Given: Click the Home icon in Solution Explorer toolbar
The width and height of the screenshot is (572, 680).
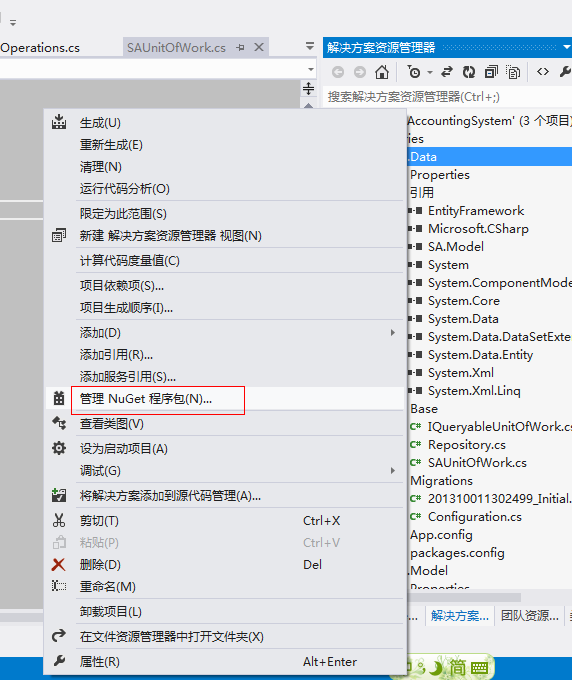Looking at the screenshot, I should [x=382, y=72].
